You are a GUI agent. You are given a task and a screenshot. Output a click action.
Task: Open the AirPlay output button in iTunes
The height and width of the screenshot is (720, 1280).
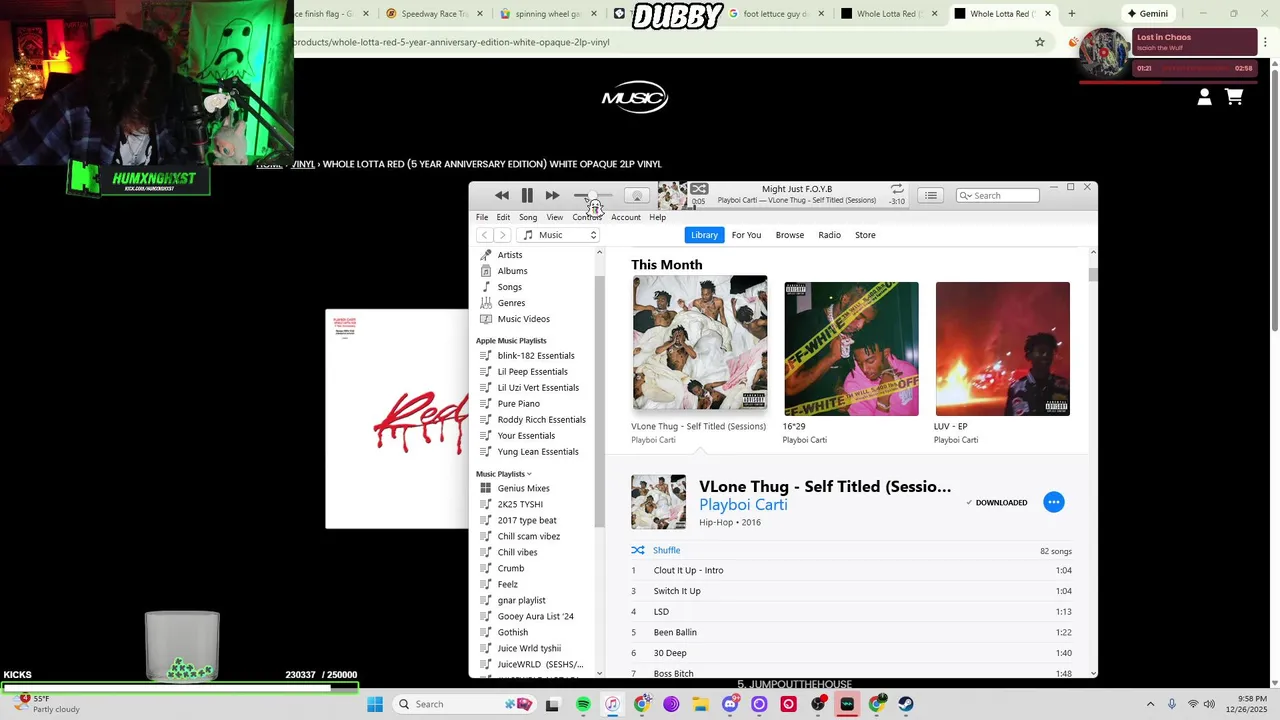coord(637,196)
